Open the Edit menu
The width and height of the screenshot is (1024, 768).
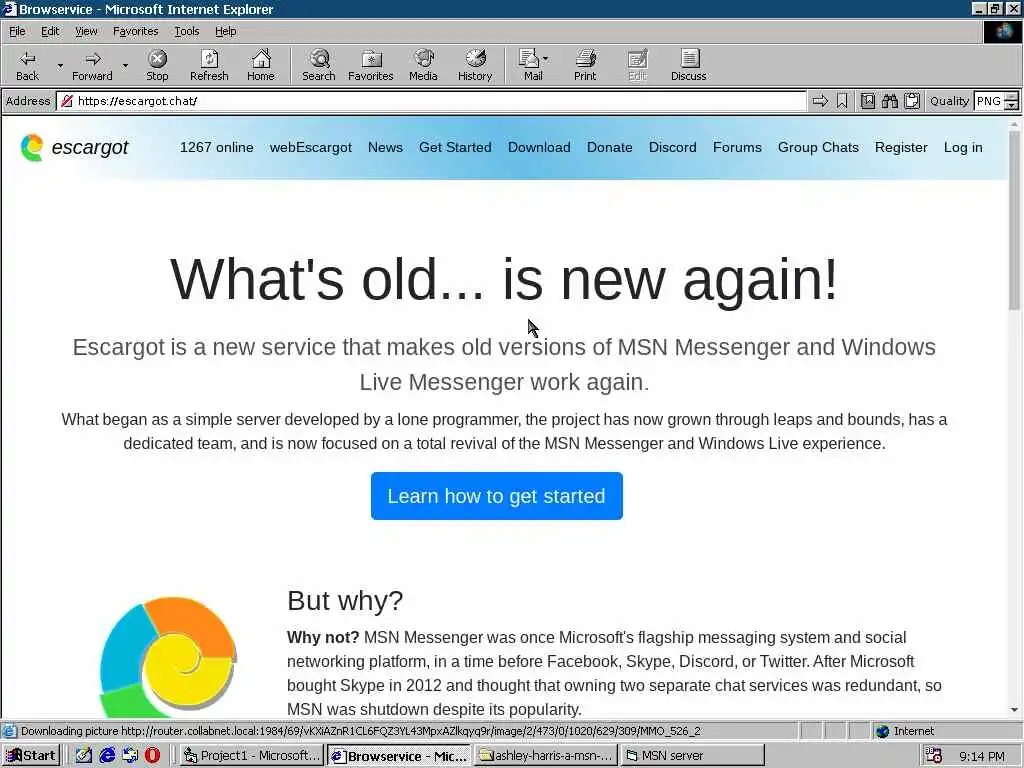(x=50, y=31)
